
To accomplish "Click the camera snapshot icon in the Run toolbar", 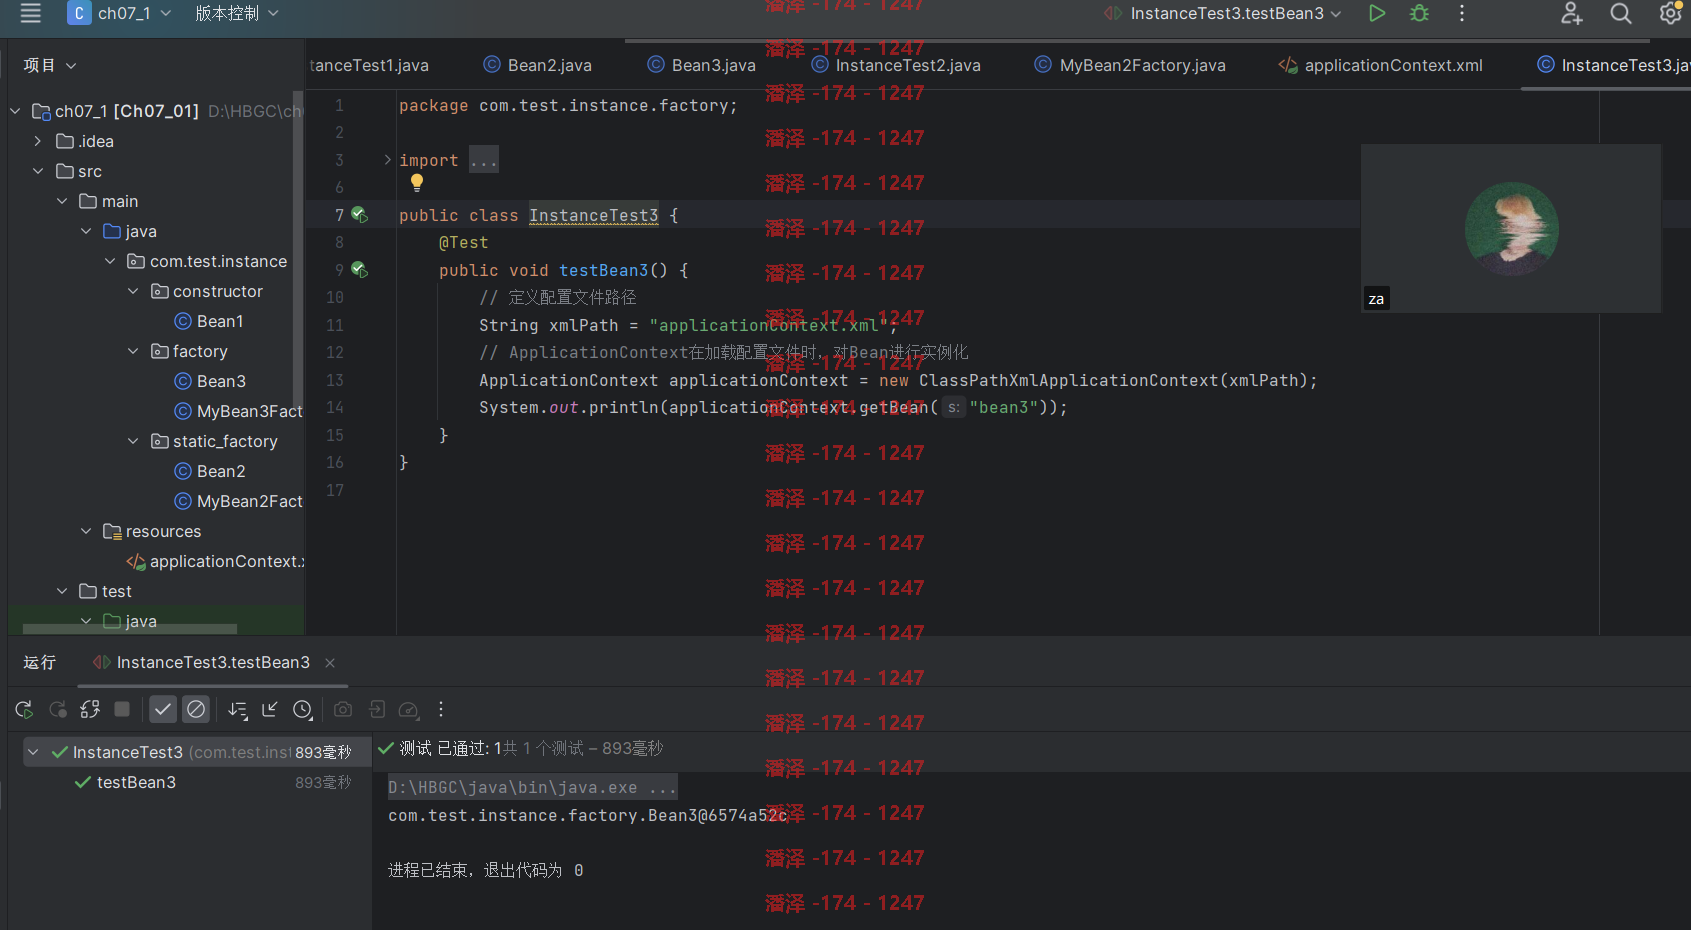I will point(343,709).
